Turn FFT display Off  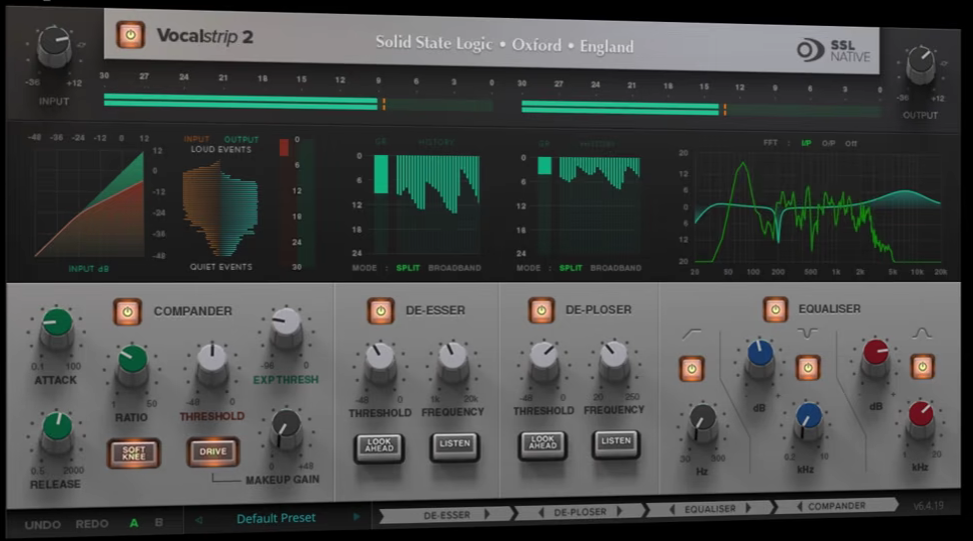851,143
